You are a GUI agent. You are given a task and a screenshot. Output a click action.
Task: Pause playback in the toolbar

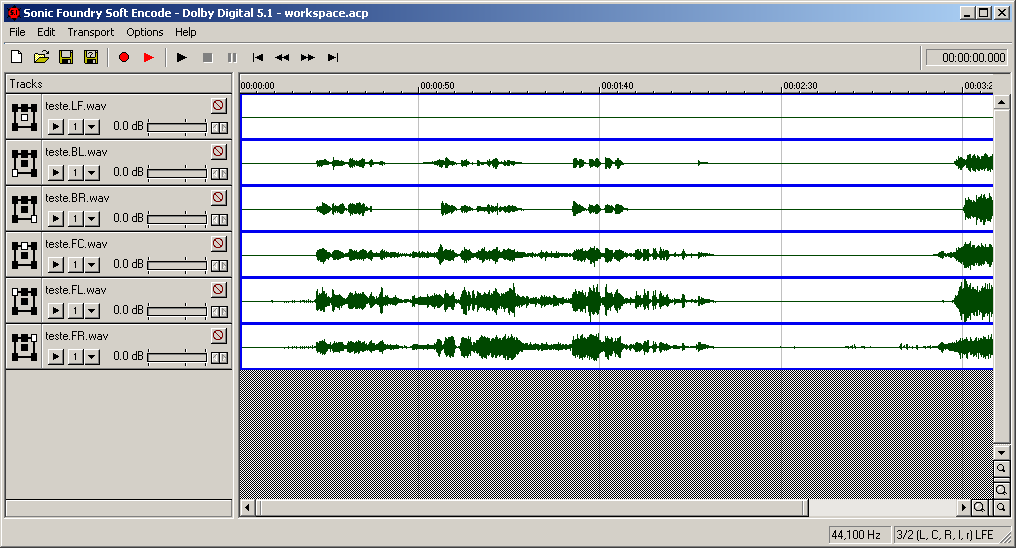coord(232,58)
